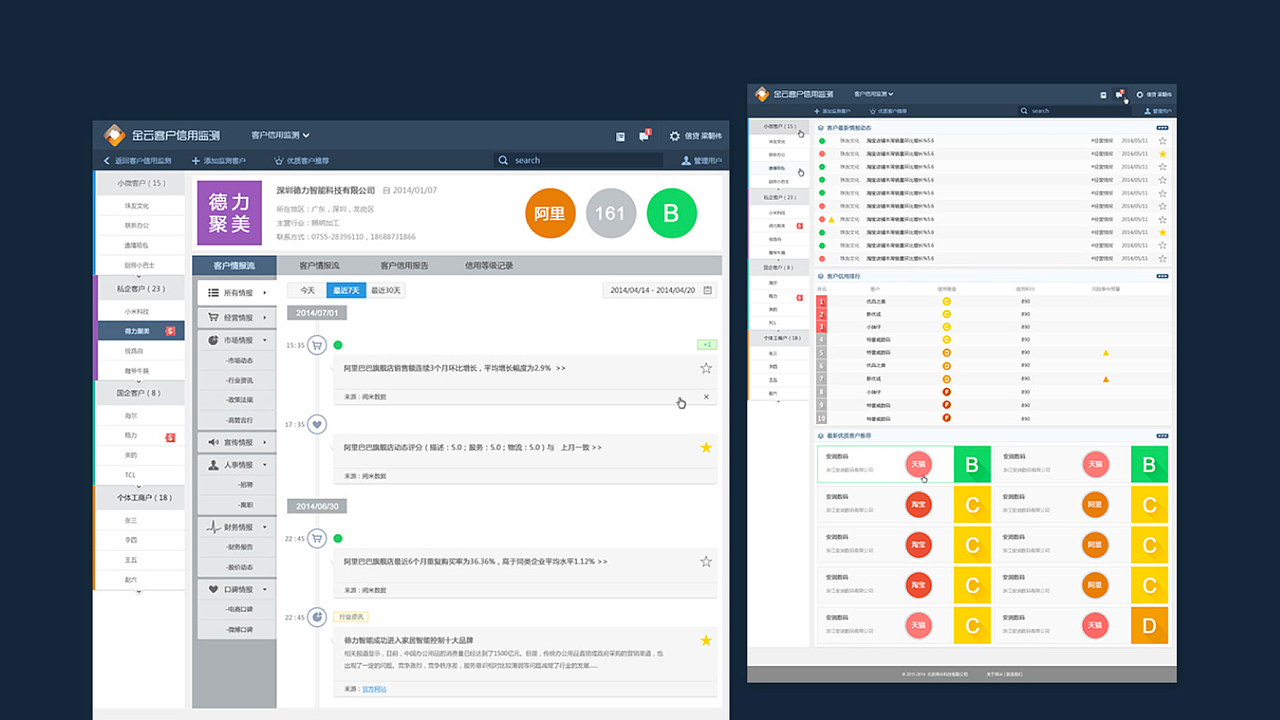The width and height of the screenshot is (1280, 720).
Task: Click the orange D grade tile in recommendations
Action: 1149,626
